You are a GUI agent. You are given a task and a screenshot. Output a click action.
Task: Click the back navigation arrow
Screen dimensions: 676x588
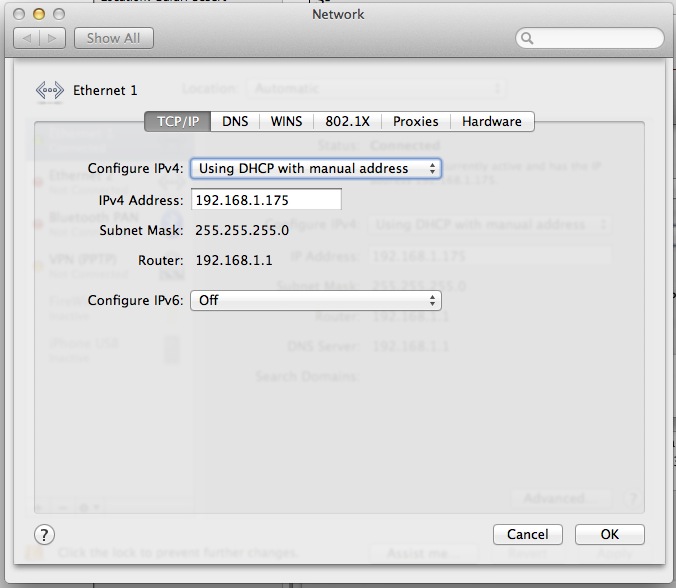coord(27,38)
